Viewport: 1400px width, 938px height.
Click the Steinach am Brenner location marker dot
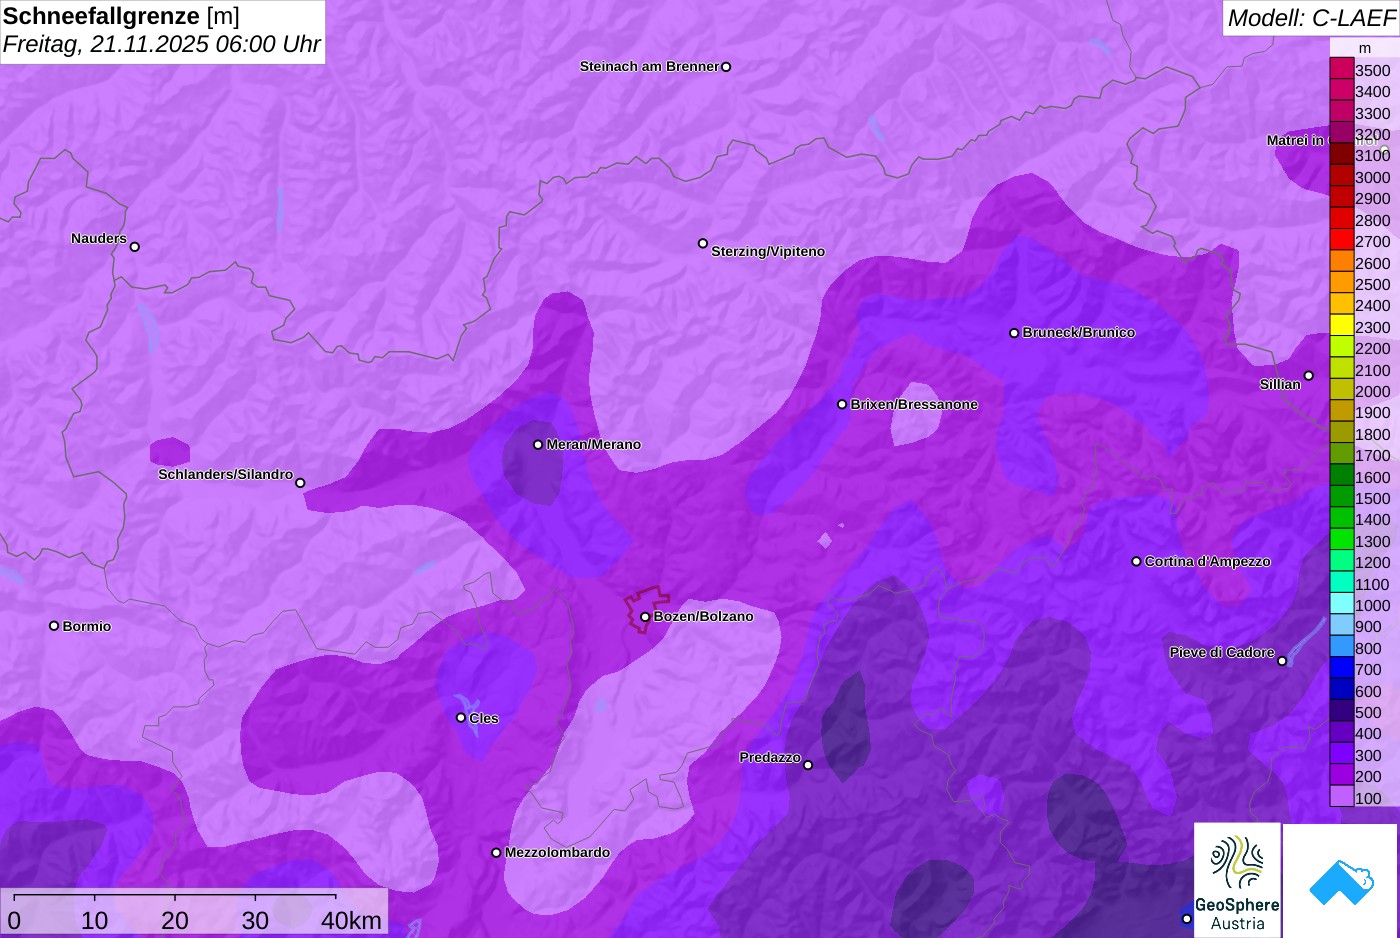point(726,67)
